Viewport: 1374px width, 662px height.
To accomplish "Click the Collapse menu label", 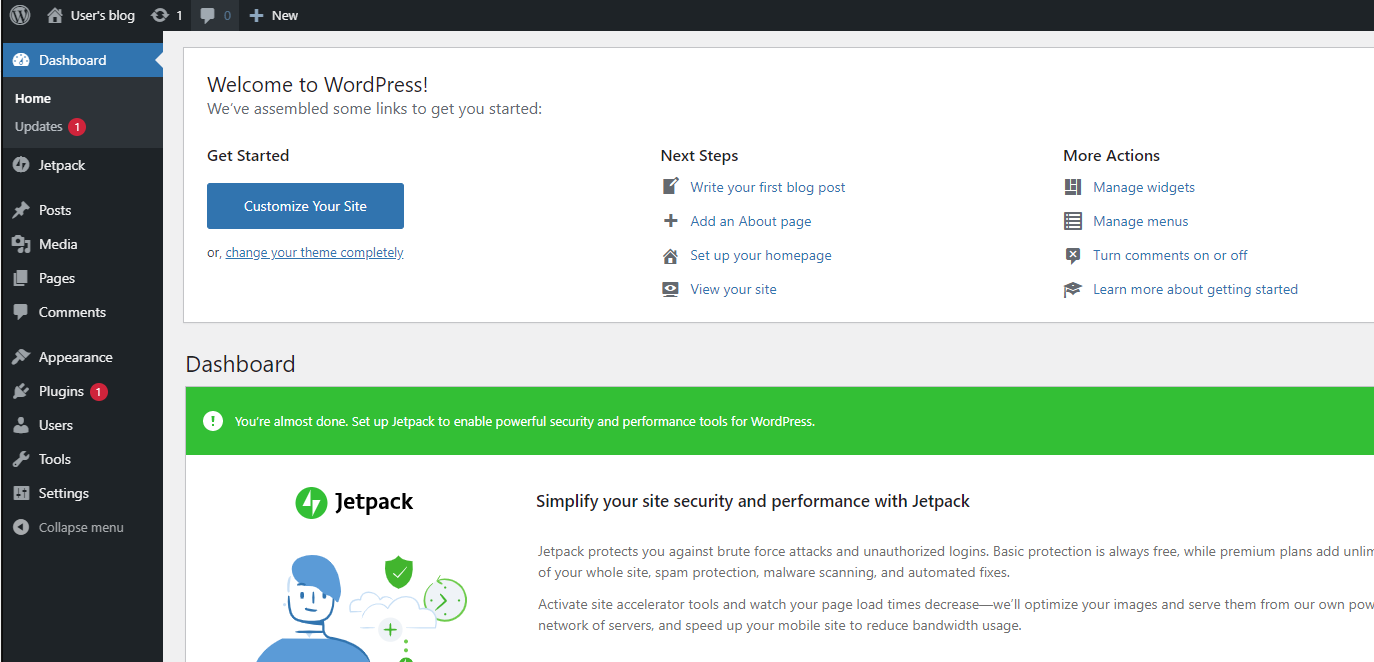I will (81, 527).
